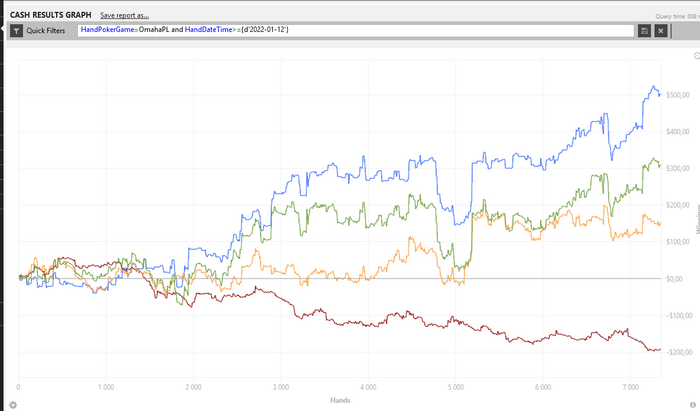This screenshot has height=411, width=700.
Task: Clear the quick filter with the X button
Action: [x=661, y=31]
